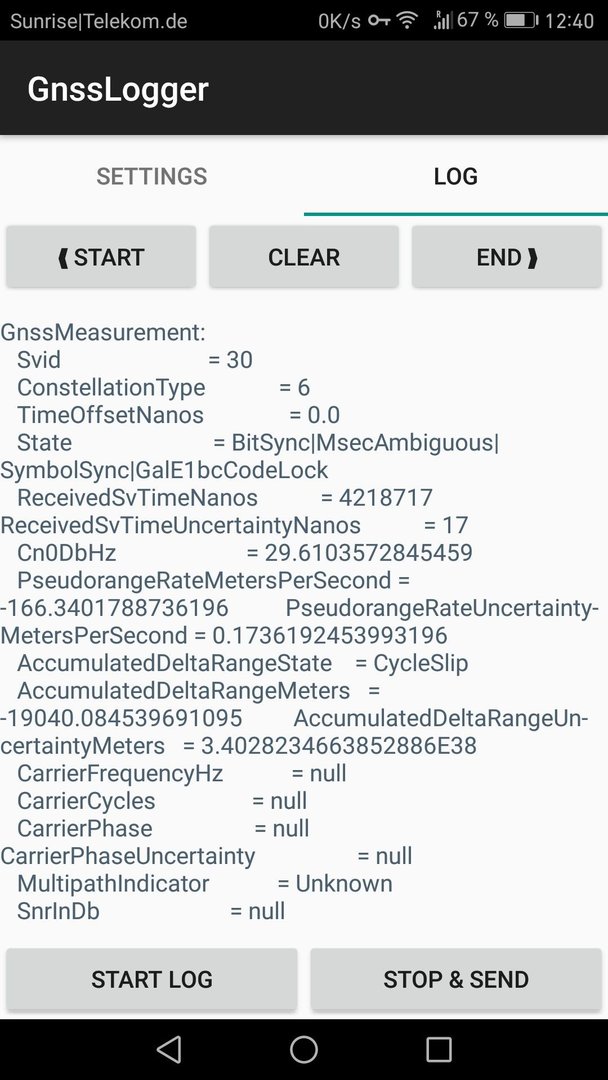Tap the GnssMeasurement header line

[103, 333]
